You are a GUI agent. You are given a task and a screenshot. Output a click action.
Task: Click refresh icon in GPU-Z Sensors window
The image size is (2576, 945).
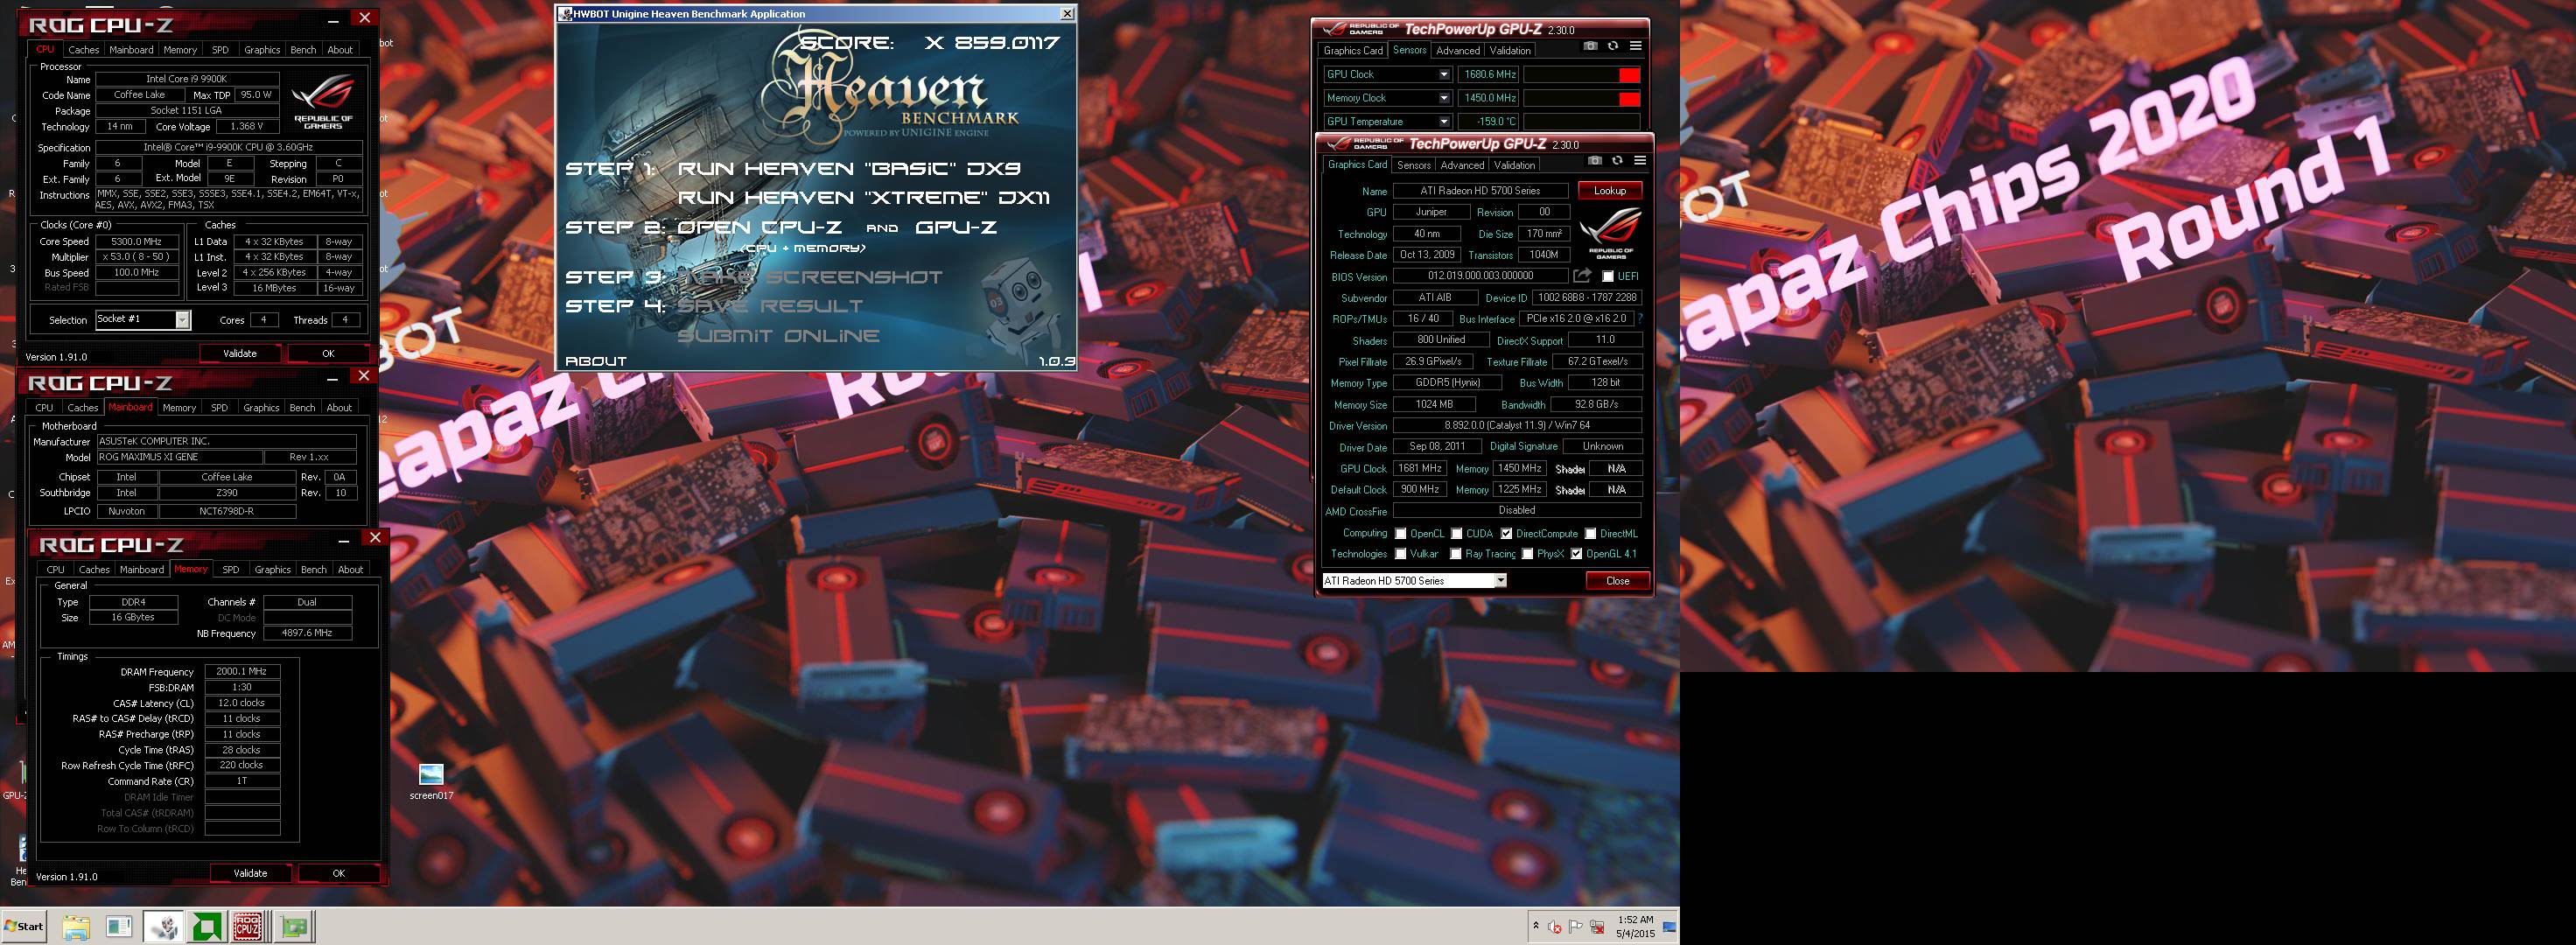pyautogui.click(x=1613, y=46)
